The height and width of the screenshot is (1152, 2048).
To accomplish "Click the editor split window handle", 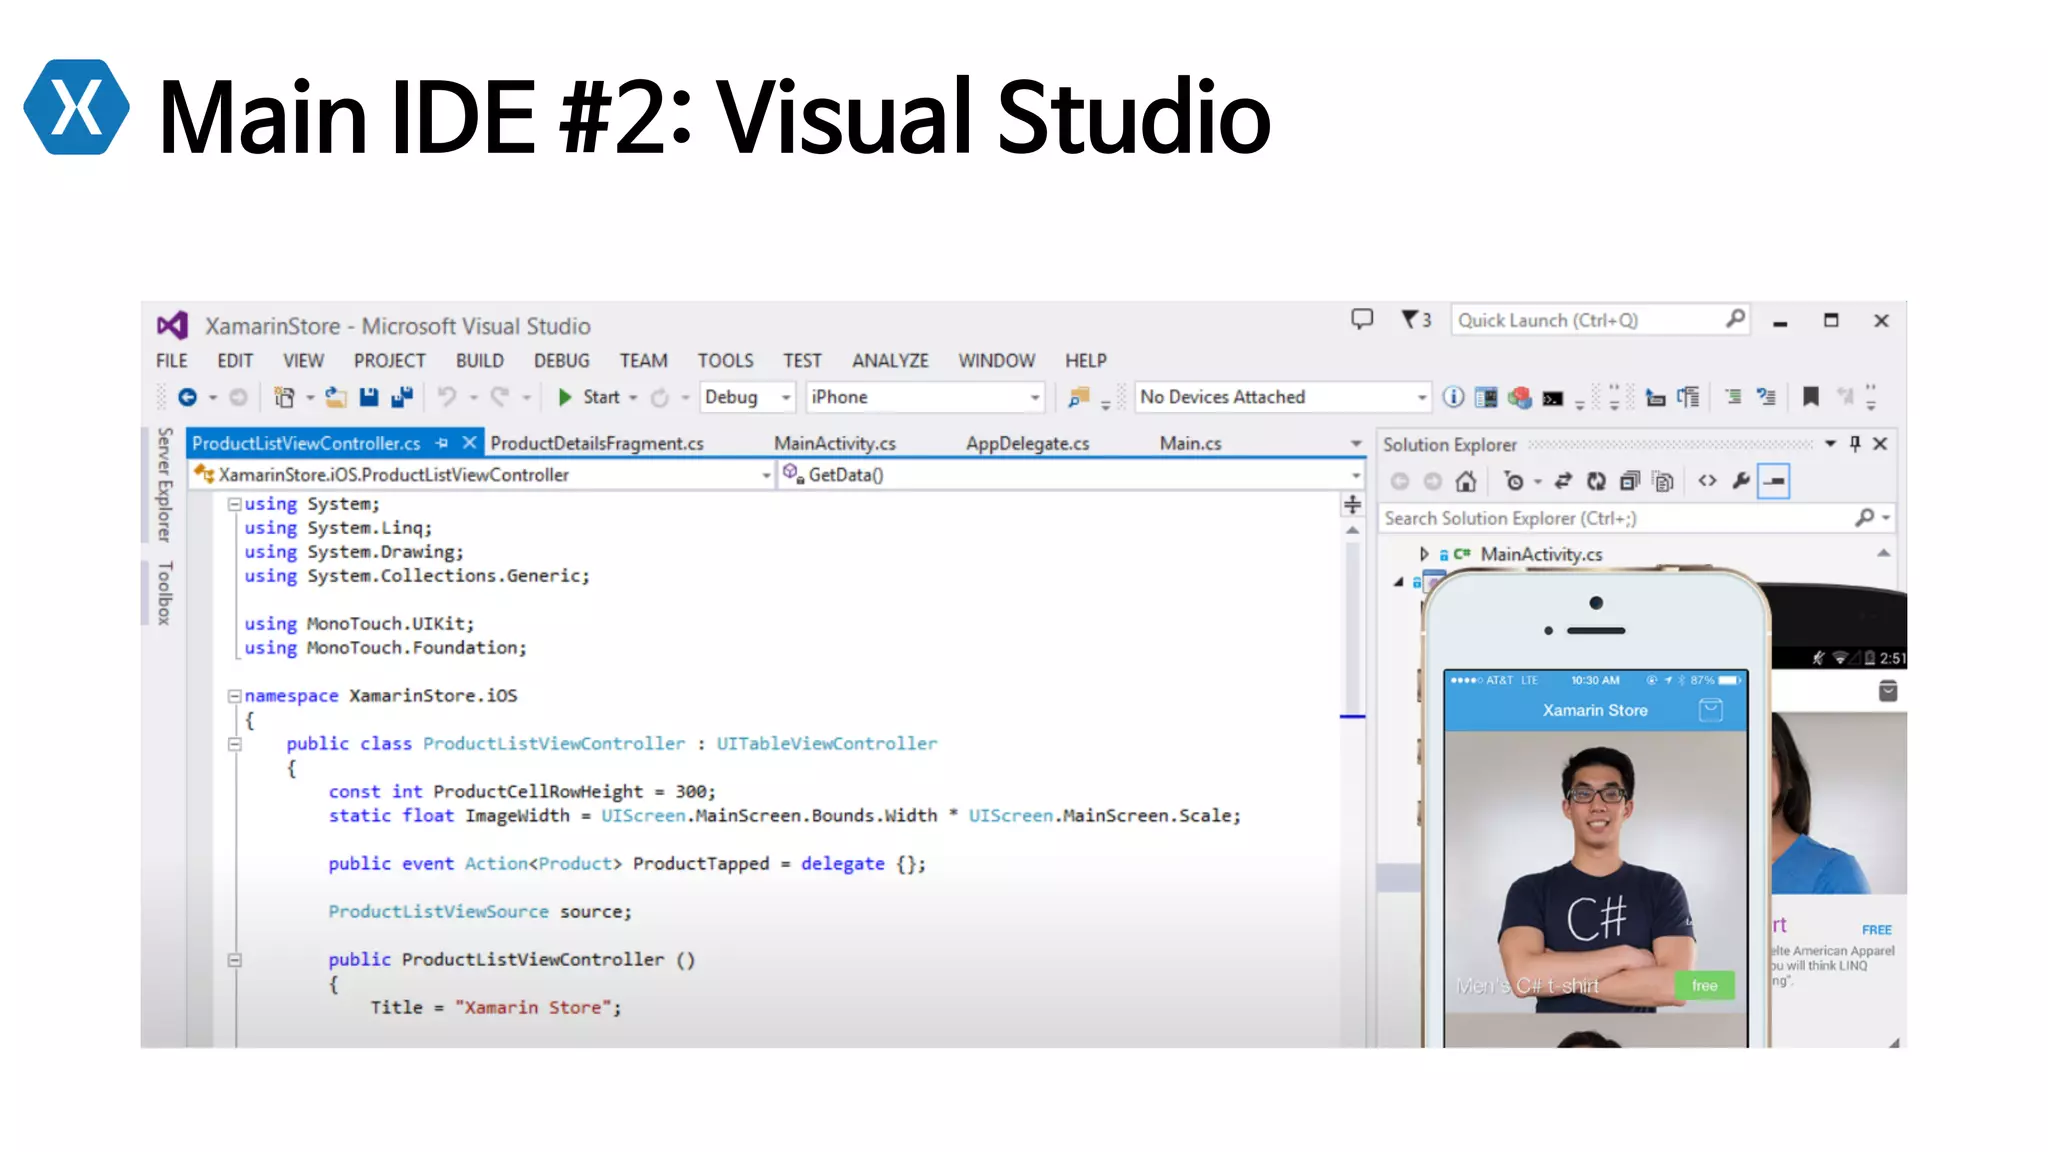I will coord(1352,505).
